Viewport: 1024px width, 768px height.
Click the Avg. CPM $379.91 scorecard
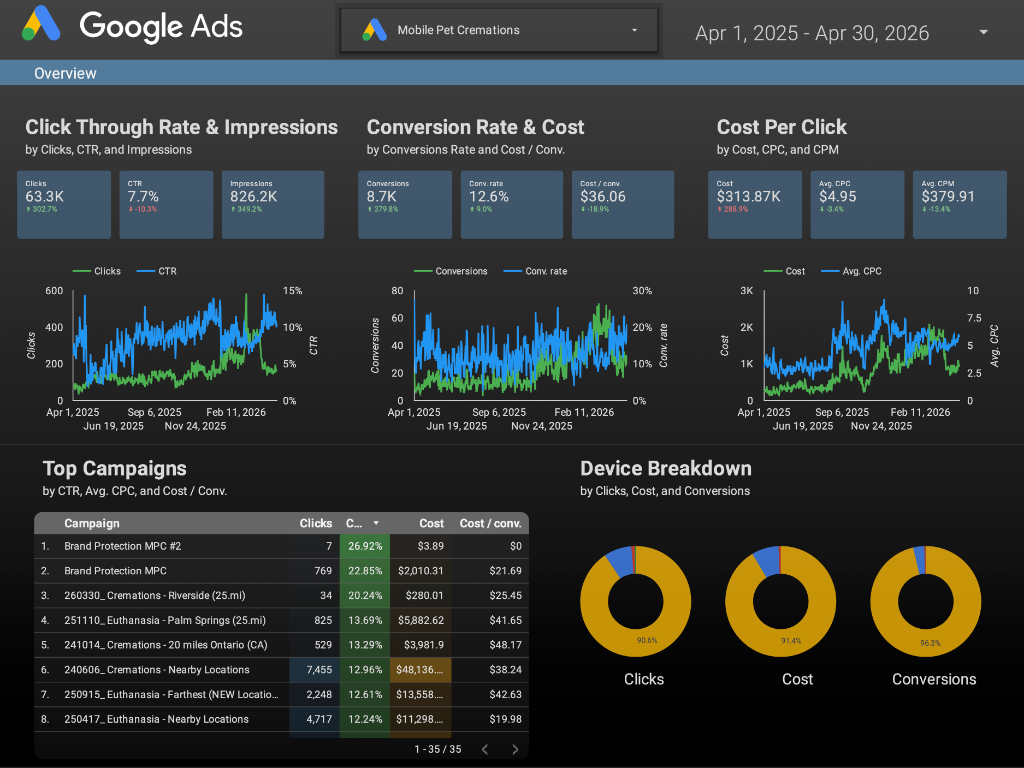(959, 204)
